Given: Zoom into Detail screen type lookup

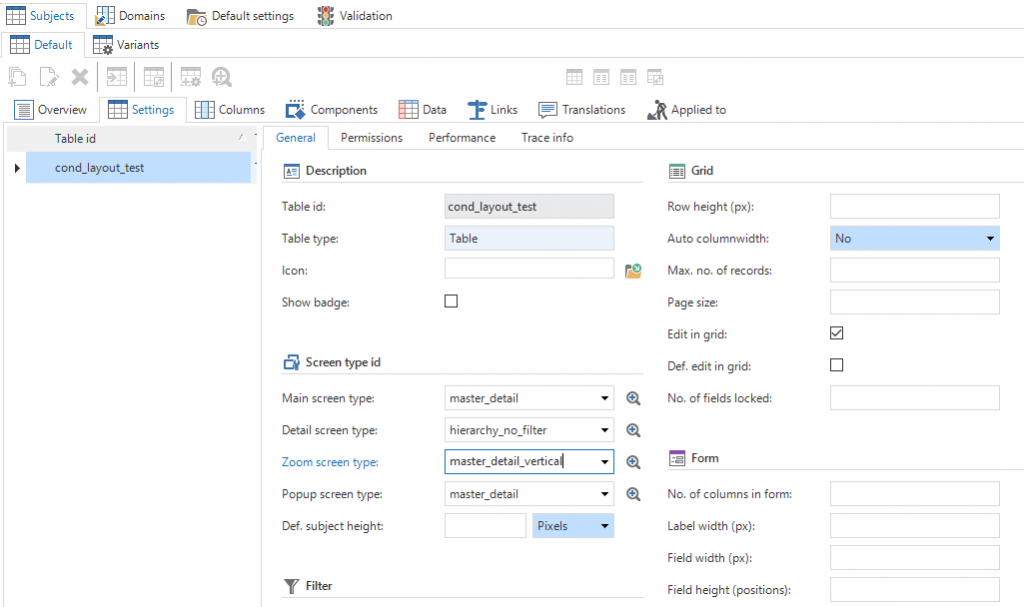Looking at the screenshot, I should 633,430.
